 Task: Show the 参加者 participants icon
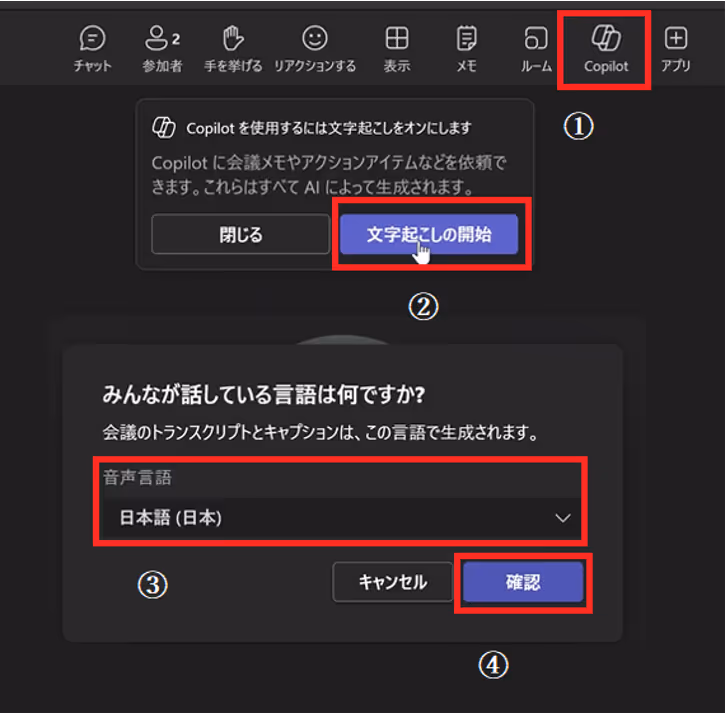pyautogui.click(x=156, y=38)
